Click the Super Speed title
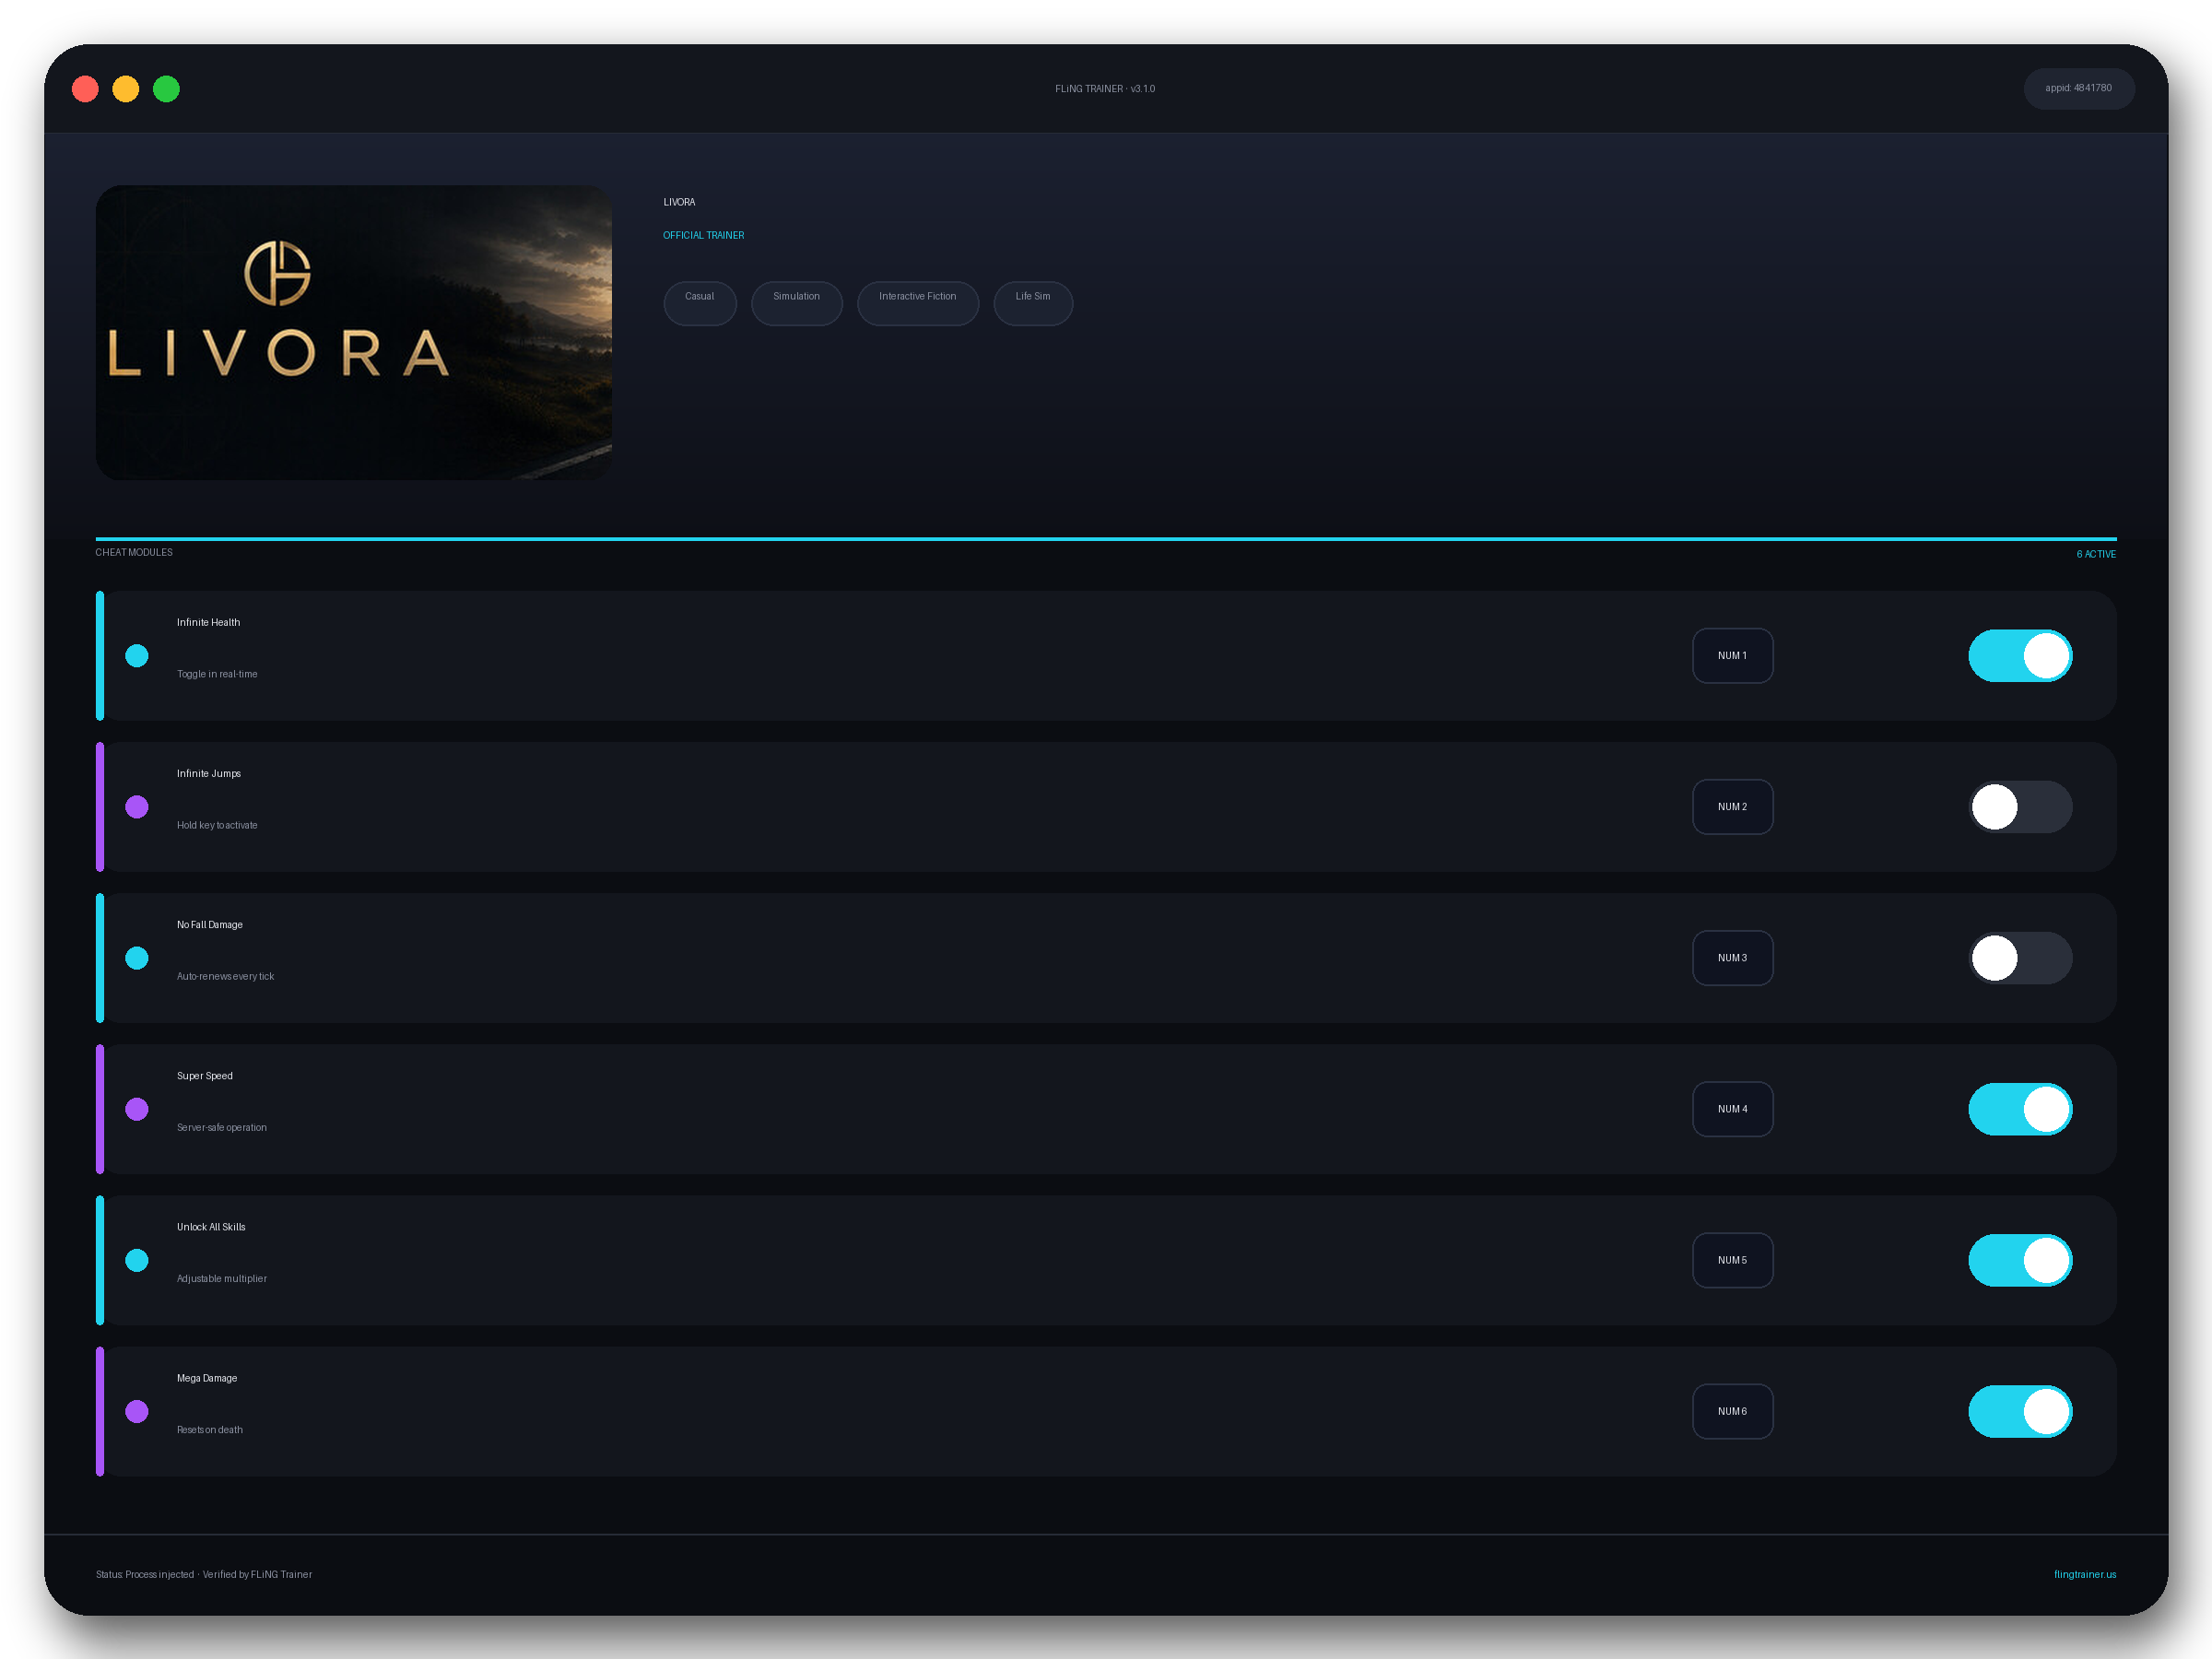 pyautogui.click(x=205, y=1076)
